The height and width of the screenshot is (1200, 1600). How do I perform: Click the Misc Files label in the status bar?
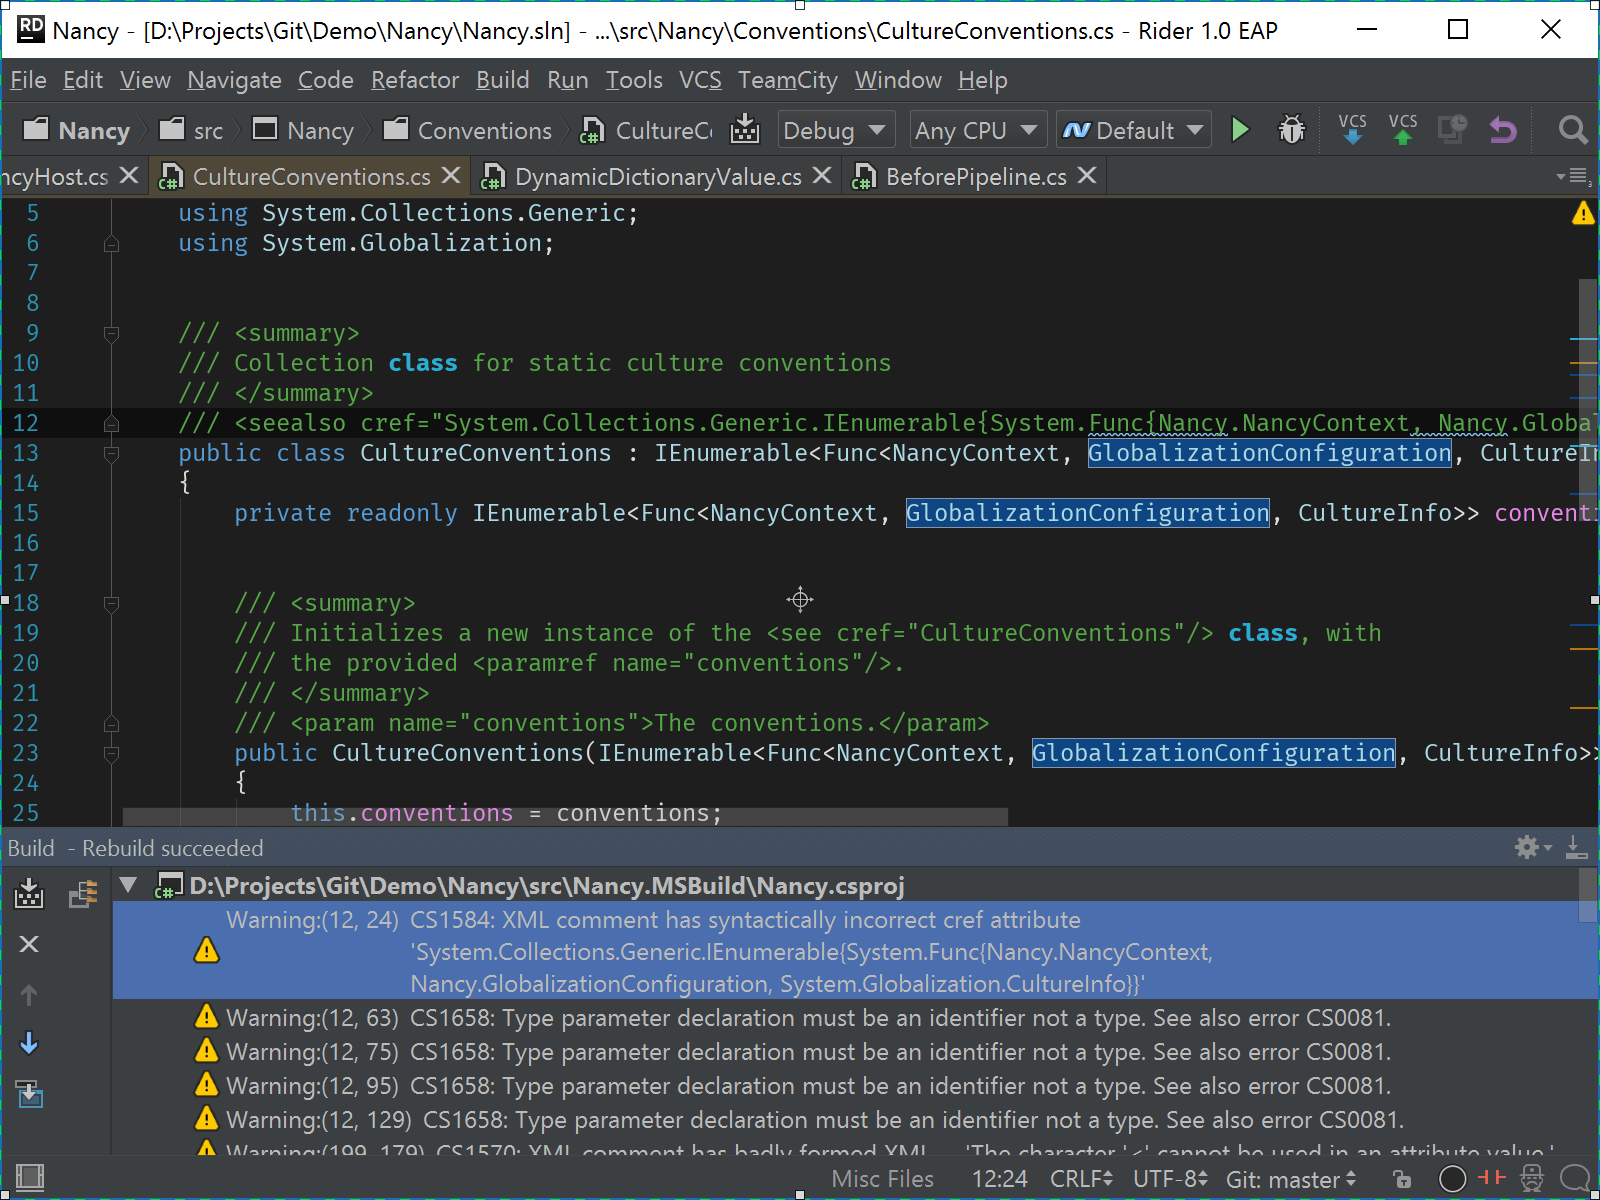point(883,1179)
